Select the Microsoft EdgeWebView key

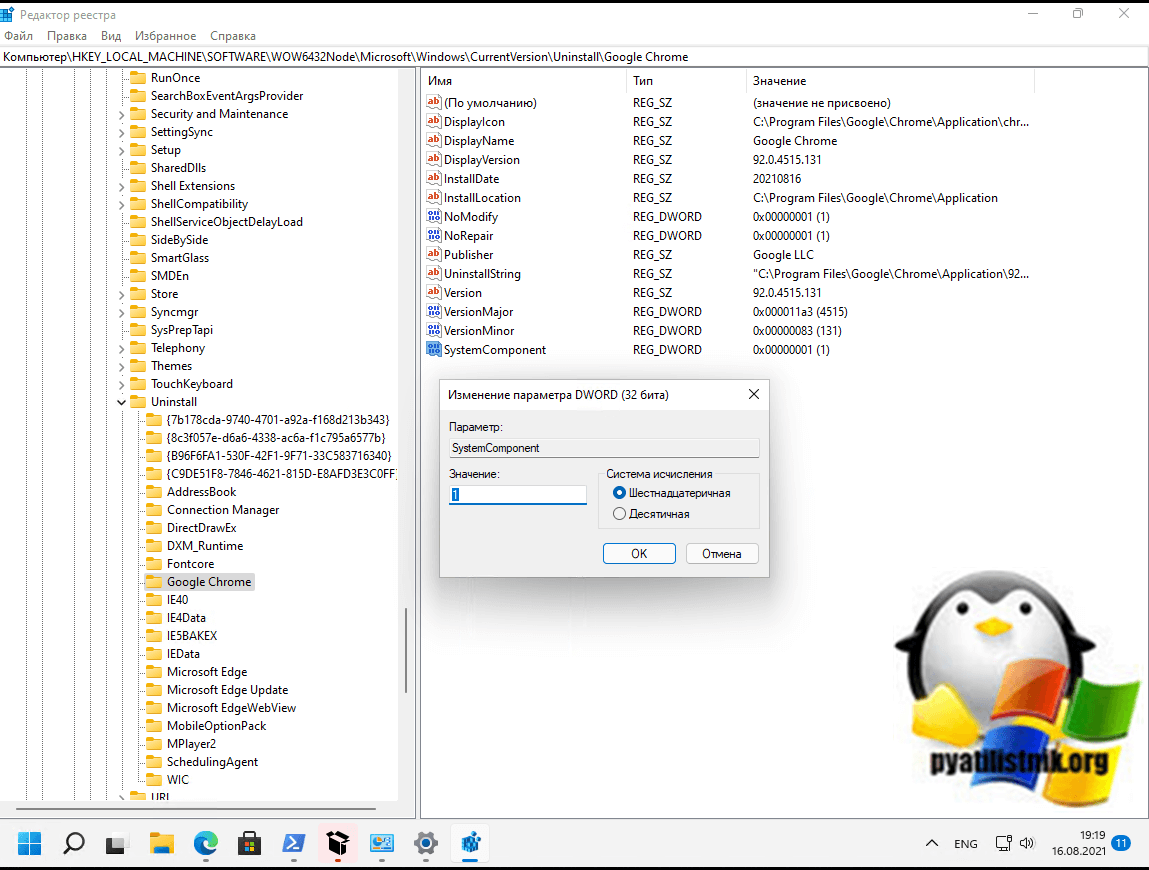point(231,708)
